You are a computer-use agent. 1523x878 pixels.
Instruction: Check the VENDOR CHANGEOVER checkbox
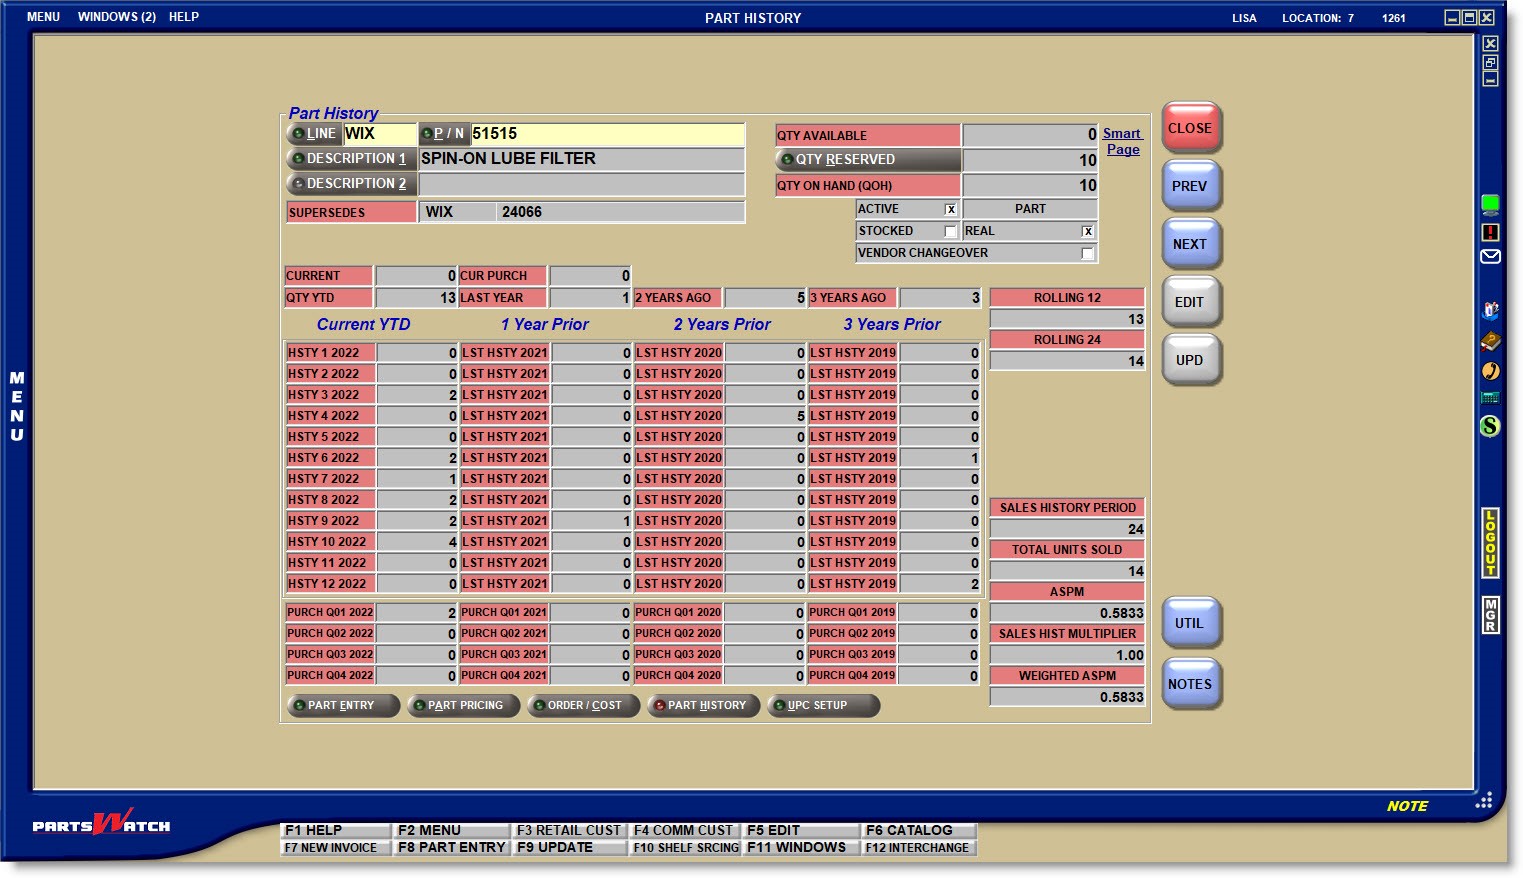[x=1087, y=253]
